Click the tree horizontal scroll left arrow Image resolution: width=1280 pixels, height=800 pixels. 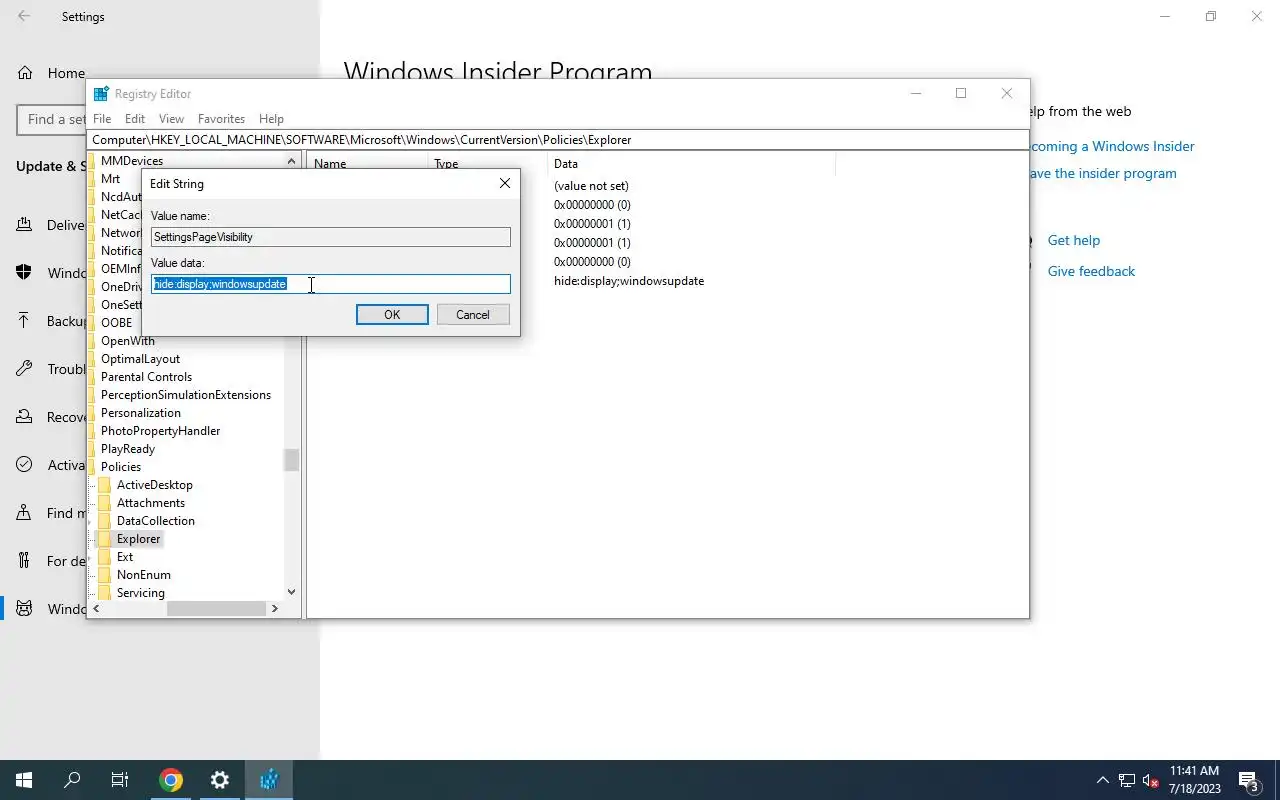97,608
